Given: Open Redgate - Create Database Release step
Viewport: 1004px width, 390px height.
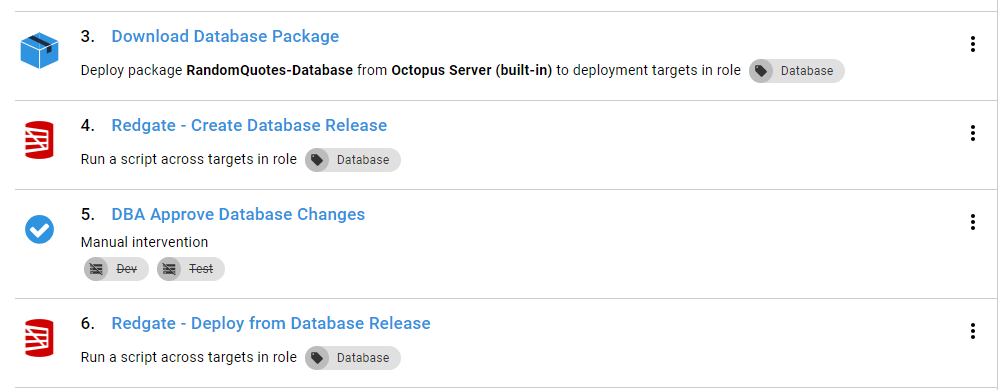Looking at the screenshot, I should click(x=249, y=126).
